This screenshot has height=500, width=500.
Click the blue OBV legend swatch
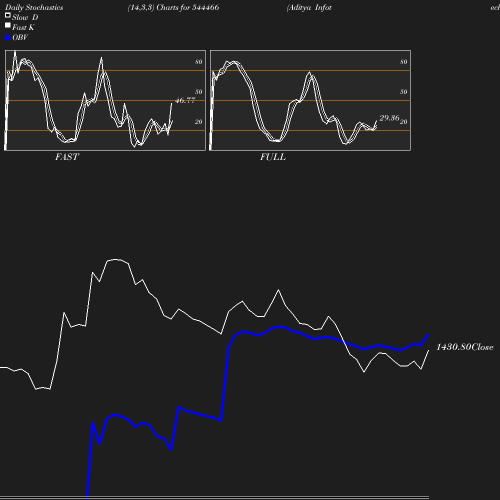[8, 38]
